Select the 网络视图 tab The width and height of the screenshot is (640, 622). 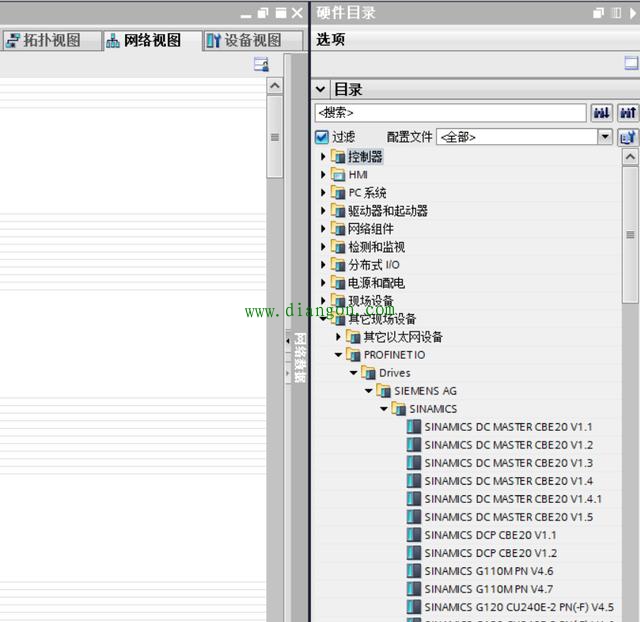point(144,41)
